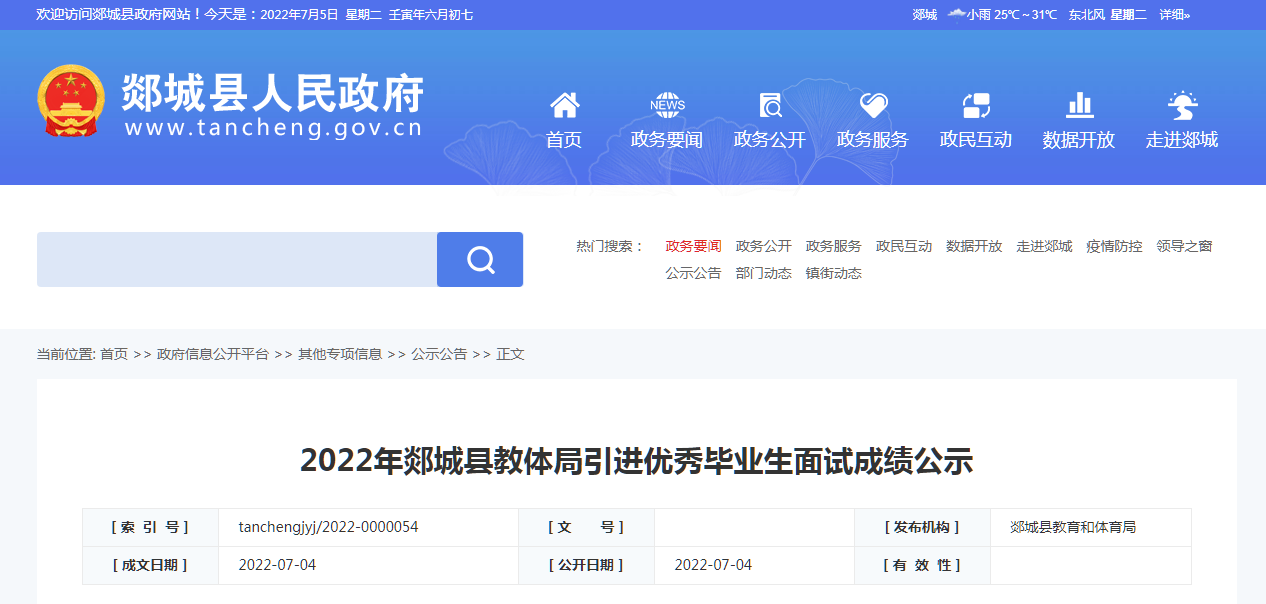
Task: Open the 首页 navigation menu item
Action: point(564,140)
